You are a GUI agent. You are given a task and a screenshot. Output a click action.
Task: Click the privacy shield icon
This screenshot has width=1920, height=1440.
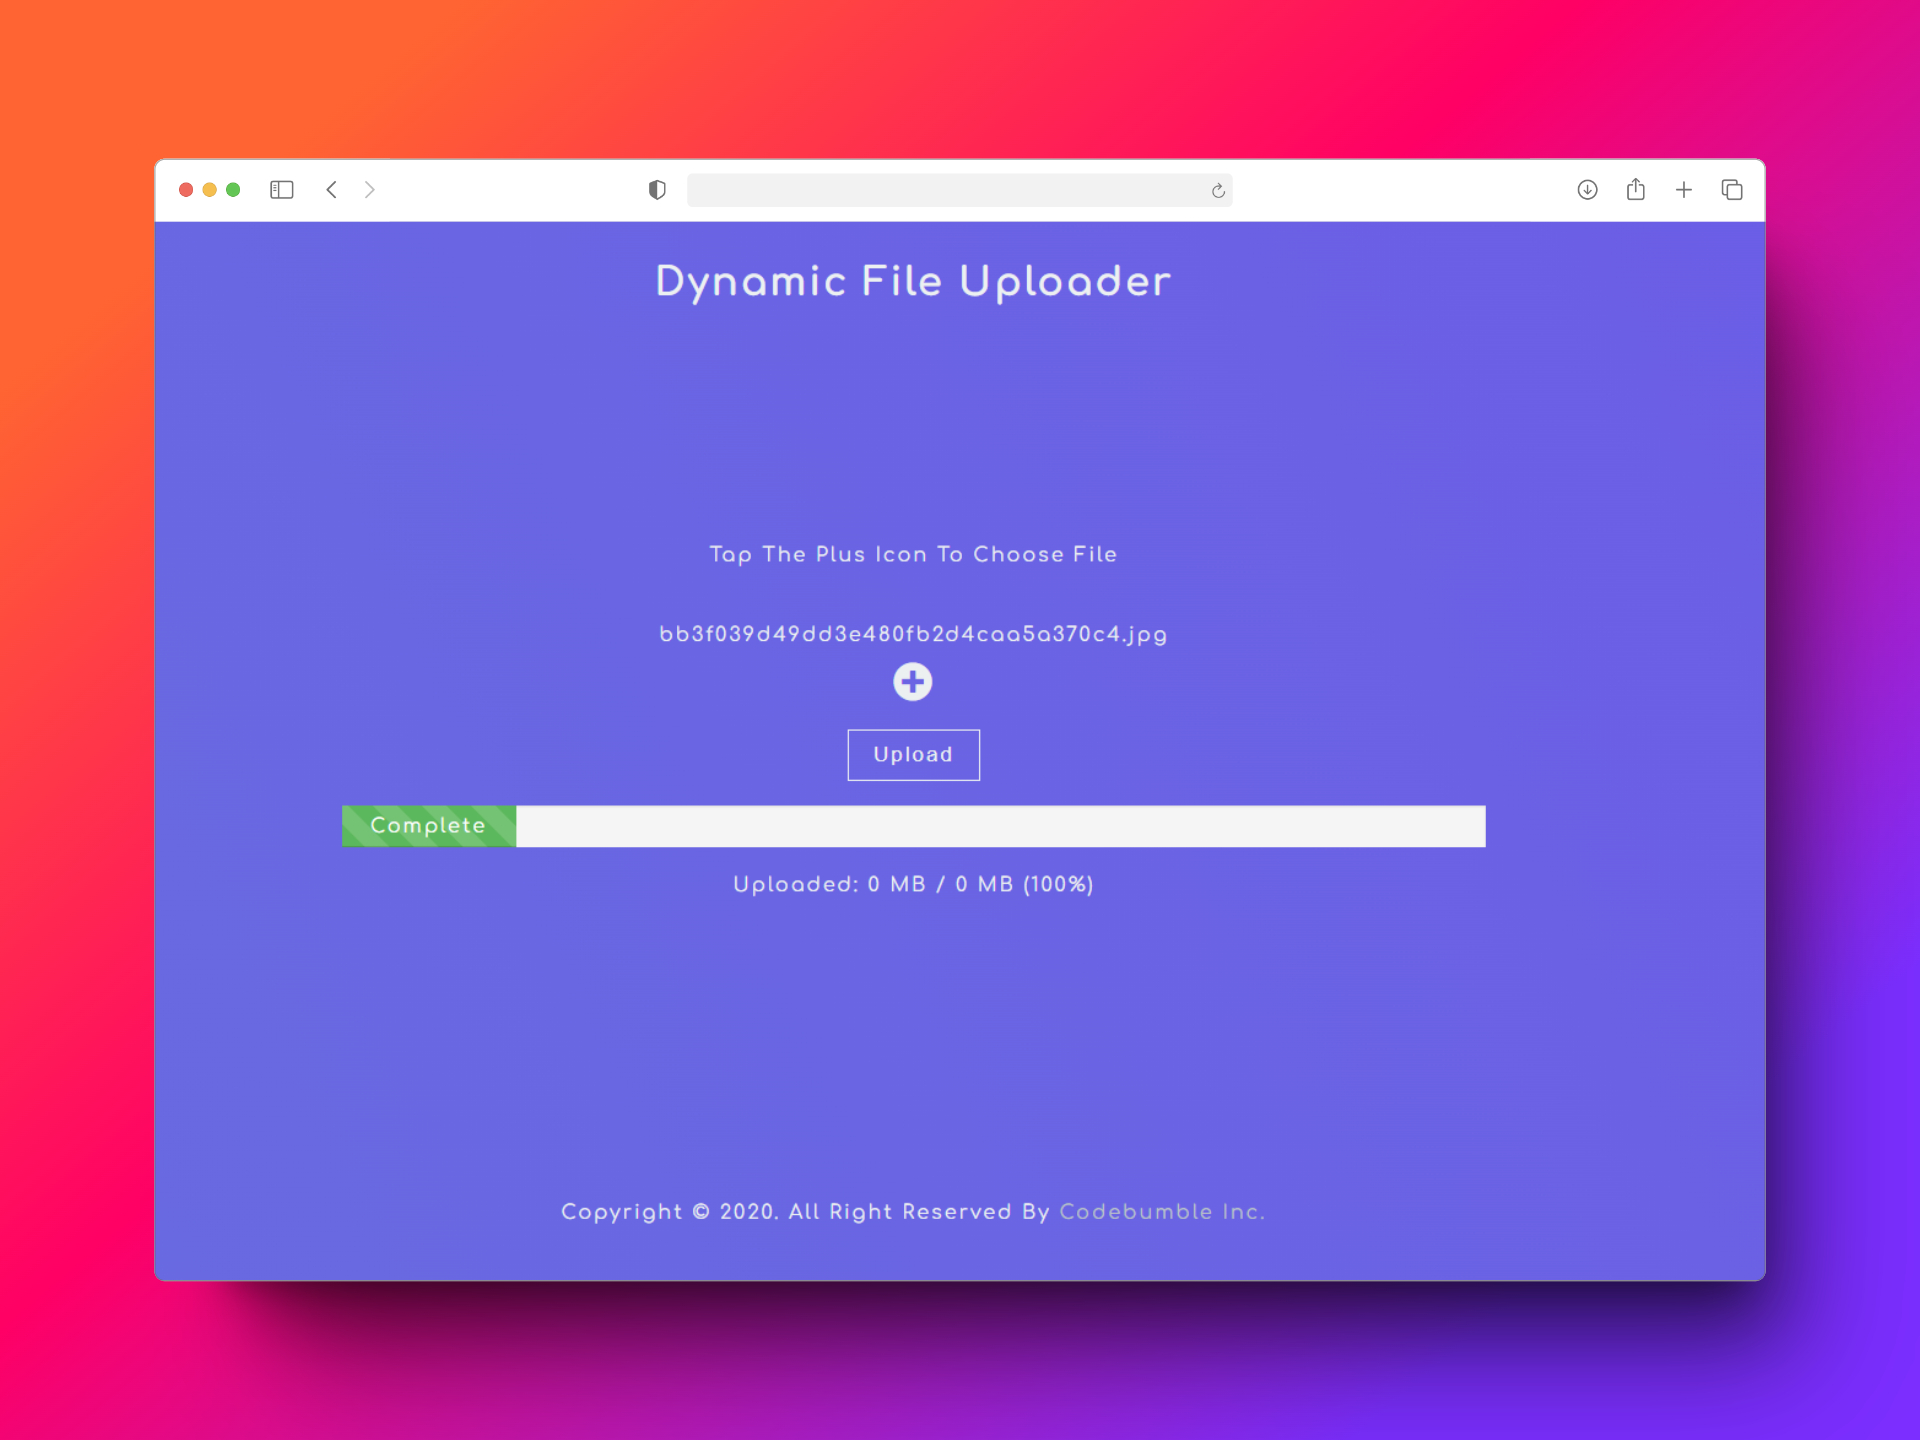pos(657,190)
